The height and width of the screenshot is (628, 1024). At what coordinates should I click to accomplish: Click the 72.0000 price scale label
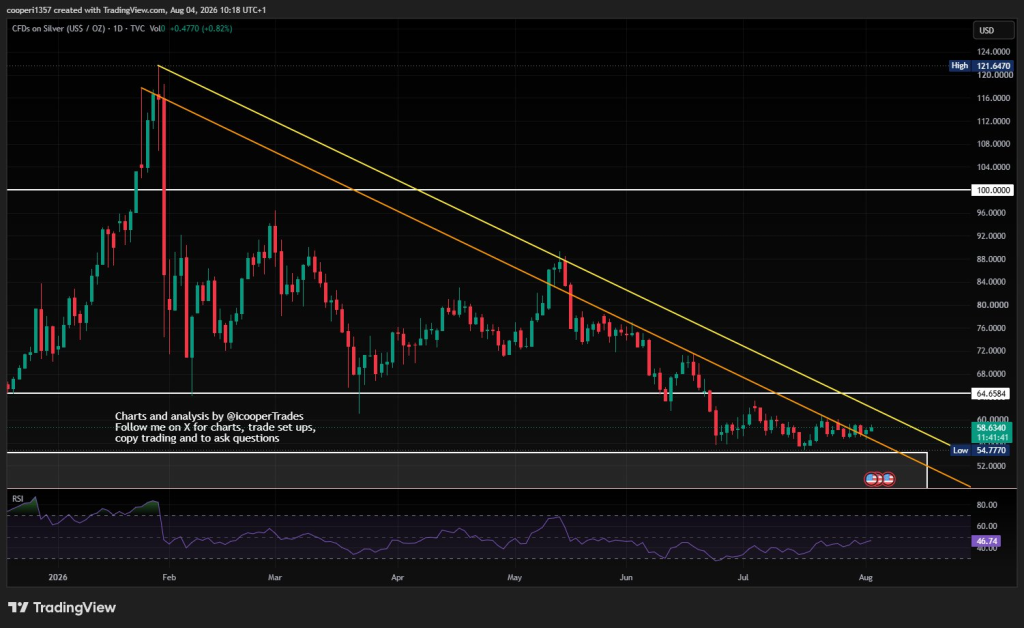point(993,351)
